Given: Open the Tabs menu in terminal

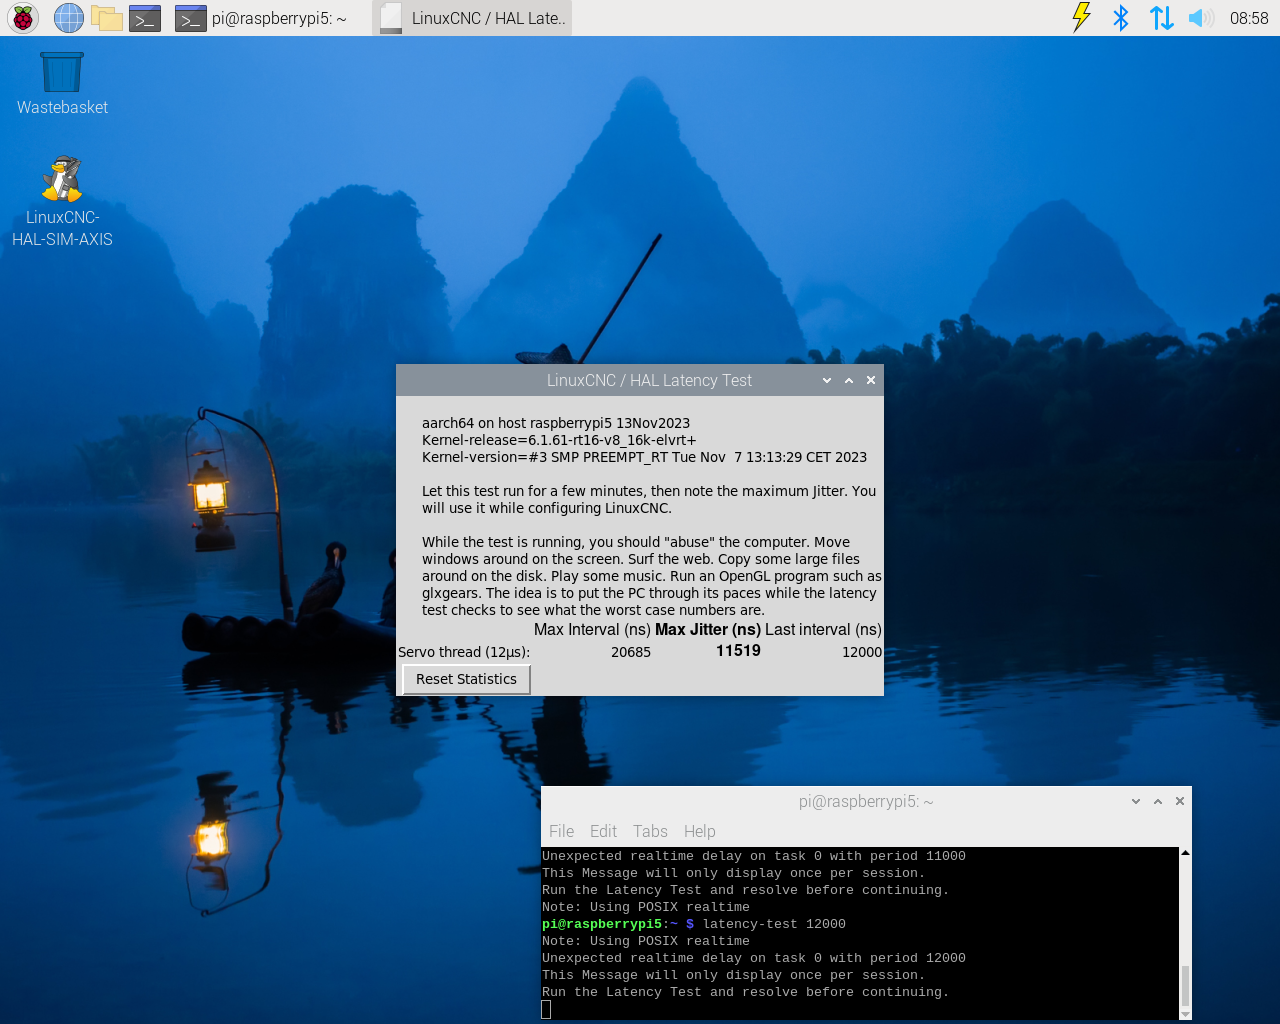Looking at the screenshot, I should tap(650, 831).
